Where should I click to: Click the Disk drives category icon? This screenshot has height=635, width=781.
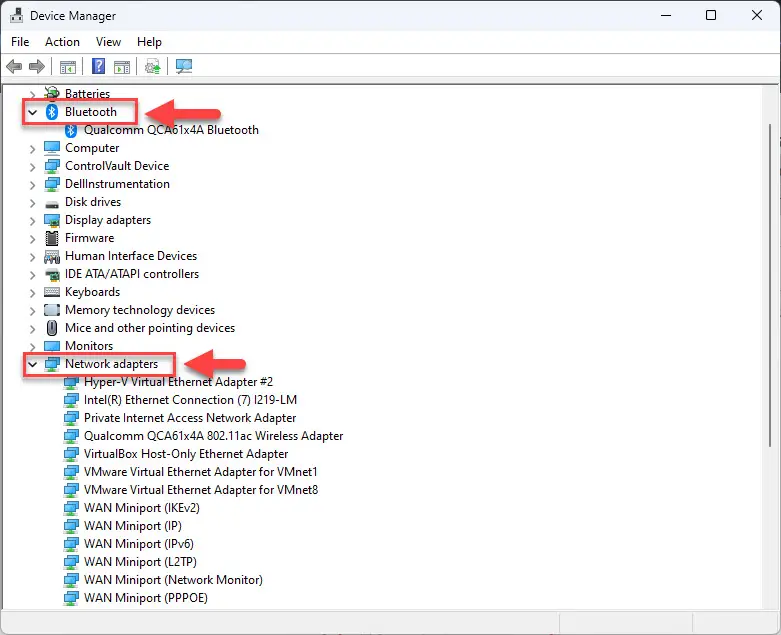(x=52, y=204)
